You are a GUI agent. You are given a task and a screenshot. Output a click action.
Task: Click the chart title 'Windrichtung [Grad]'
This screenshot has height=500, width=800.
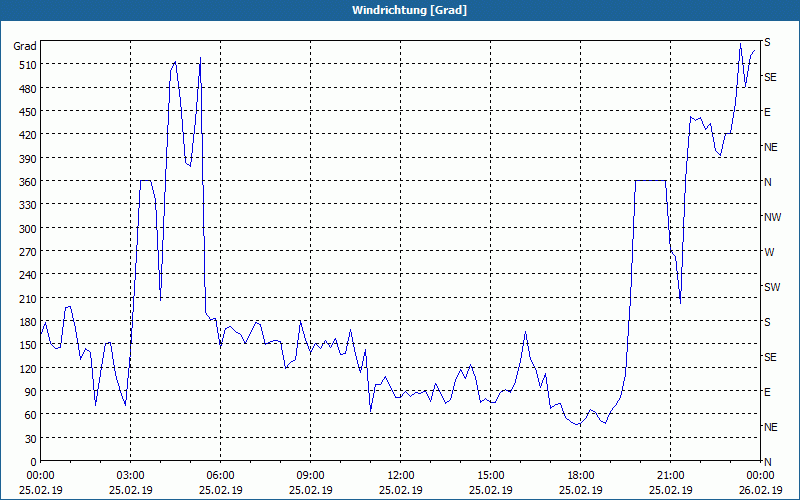(409, 10)
